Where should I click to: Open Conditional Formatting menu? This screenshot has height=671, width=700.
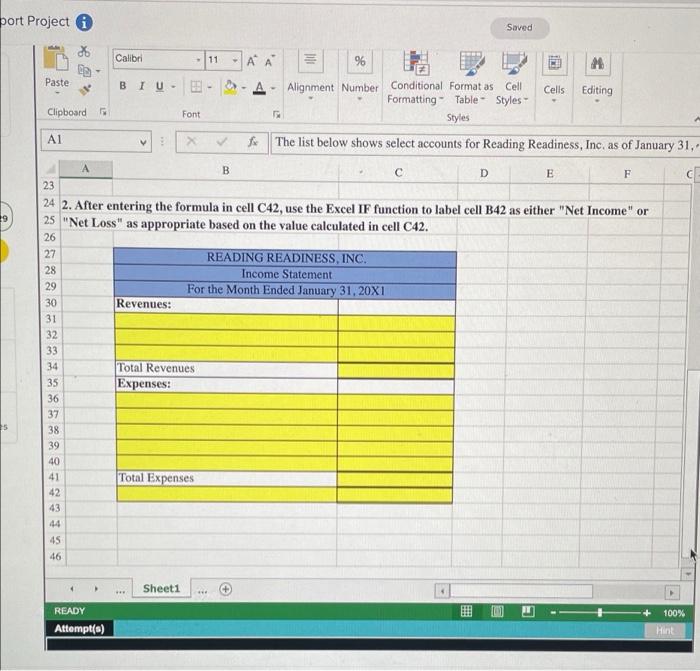tap(416, 78)
